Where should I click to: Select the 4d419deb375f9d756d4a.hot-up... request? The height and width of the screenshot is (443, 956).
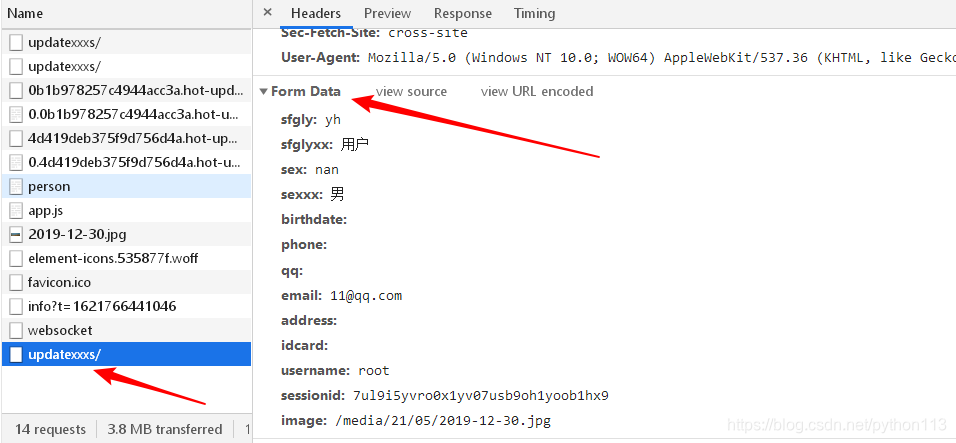(126, 138)
